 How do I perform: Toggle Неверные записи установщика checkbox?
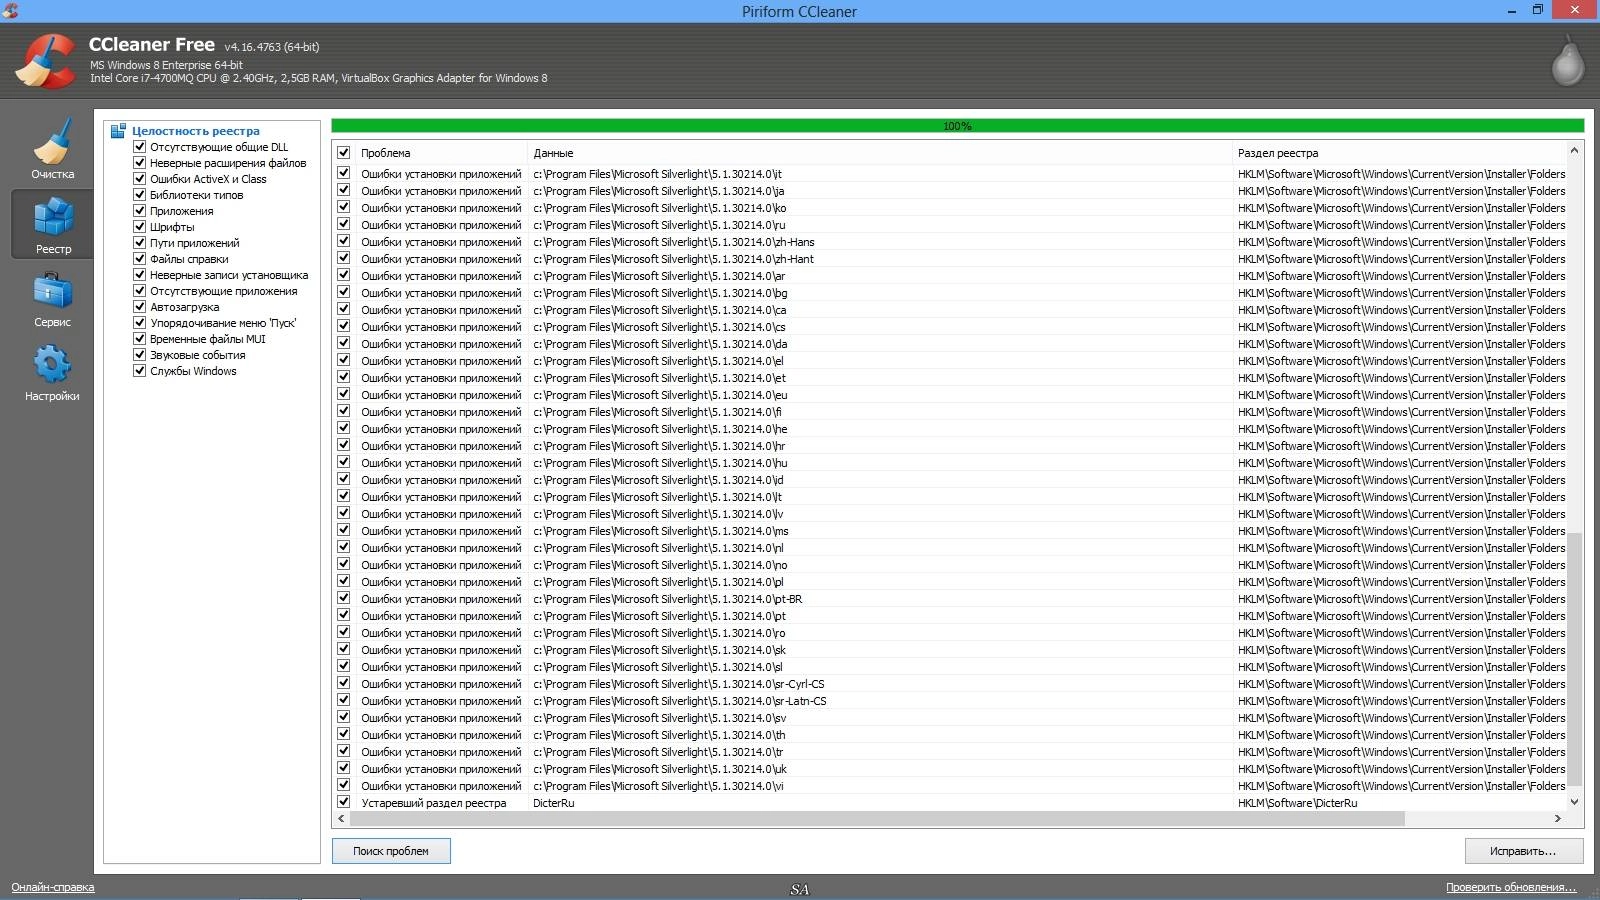click(x=140, y=275)
